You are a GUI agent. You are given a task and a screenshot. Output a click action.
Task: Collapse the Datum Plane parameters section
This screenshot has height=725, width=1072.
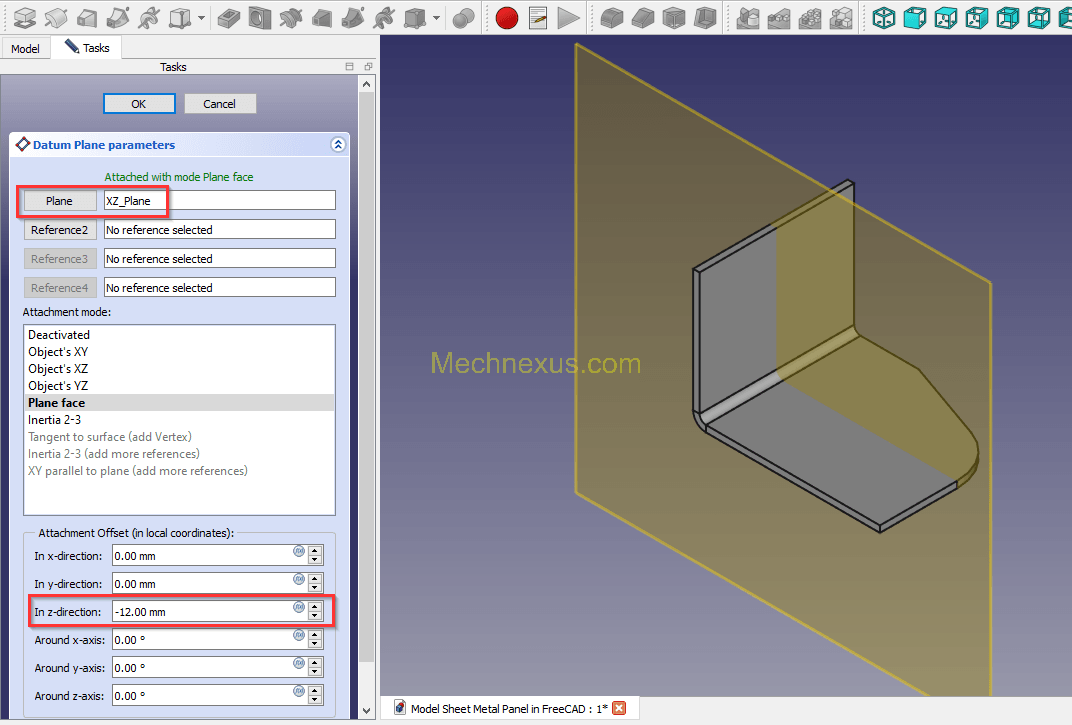pos(338,145)
